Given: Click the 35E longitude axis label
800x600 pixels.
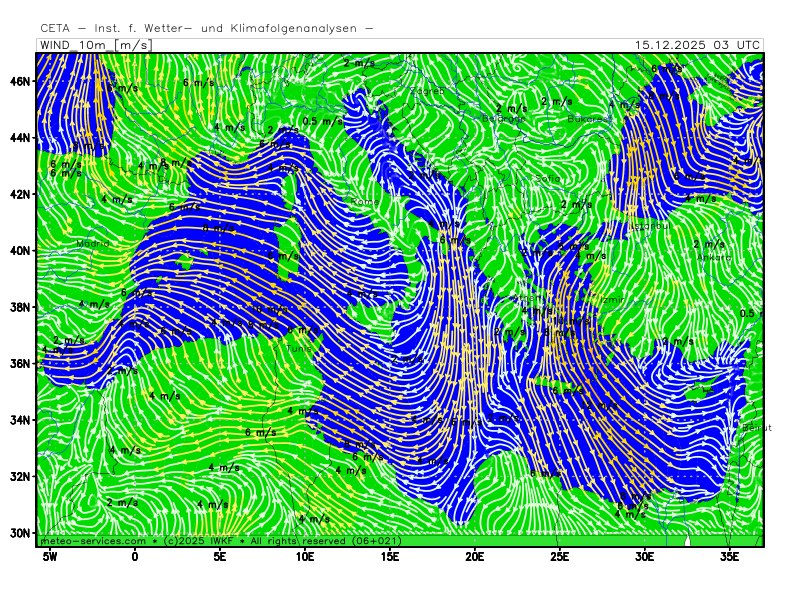Looking at the screenshot, I should (729, 555).
